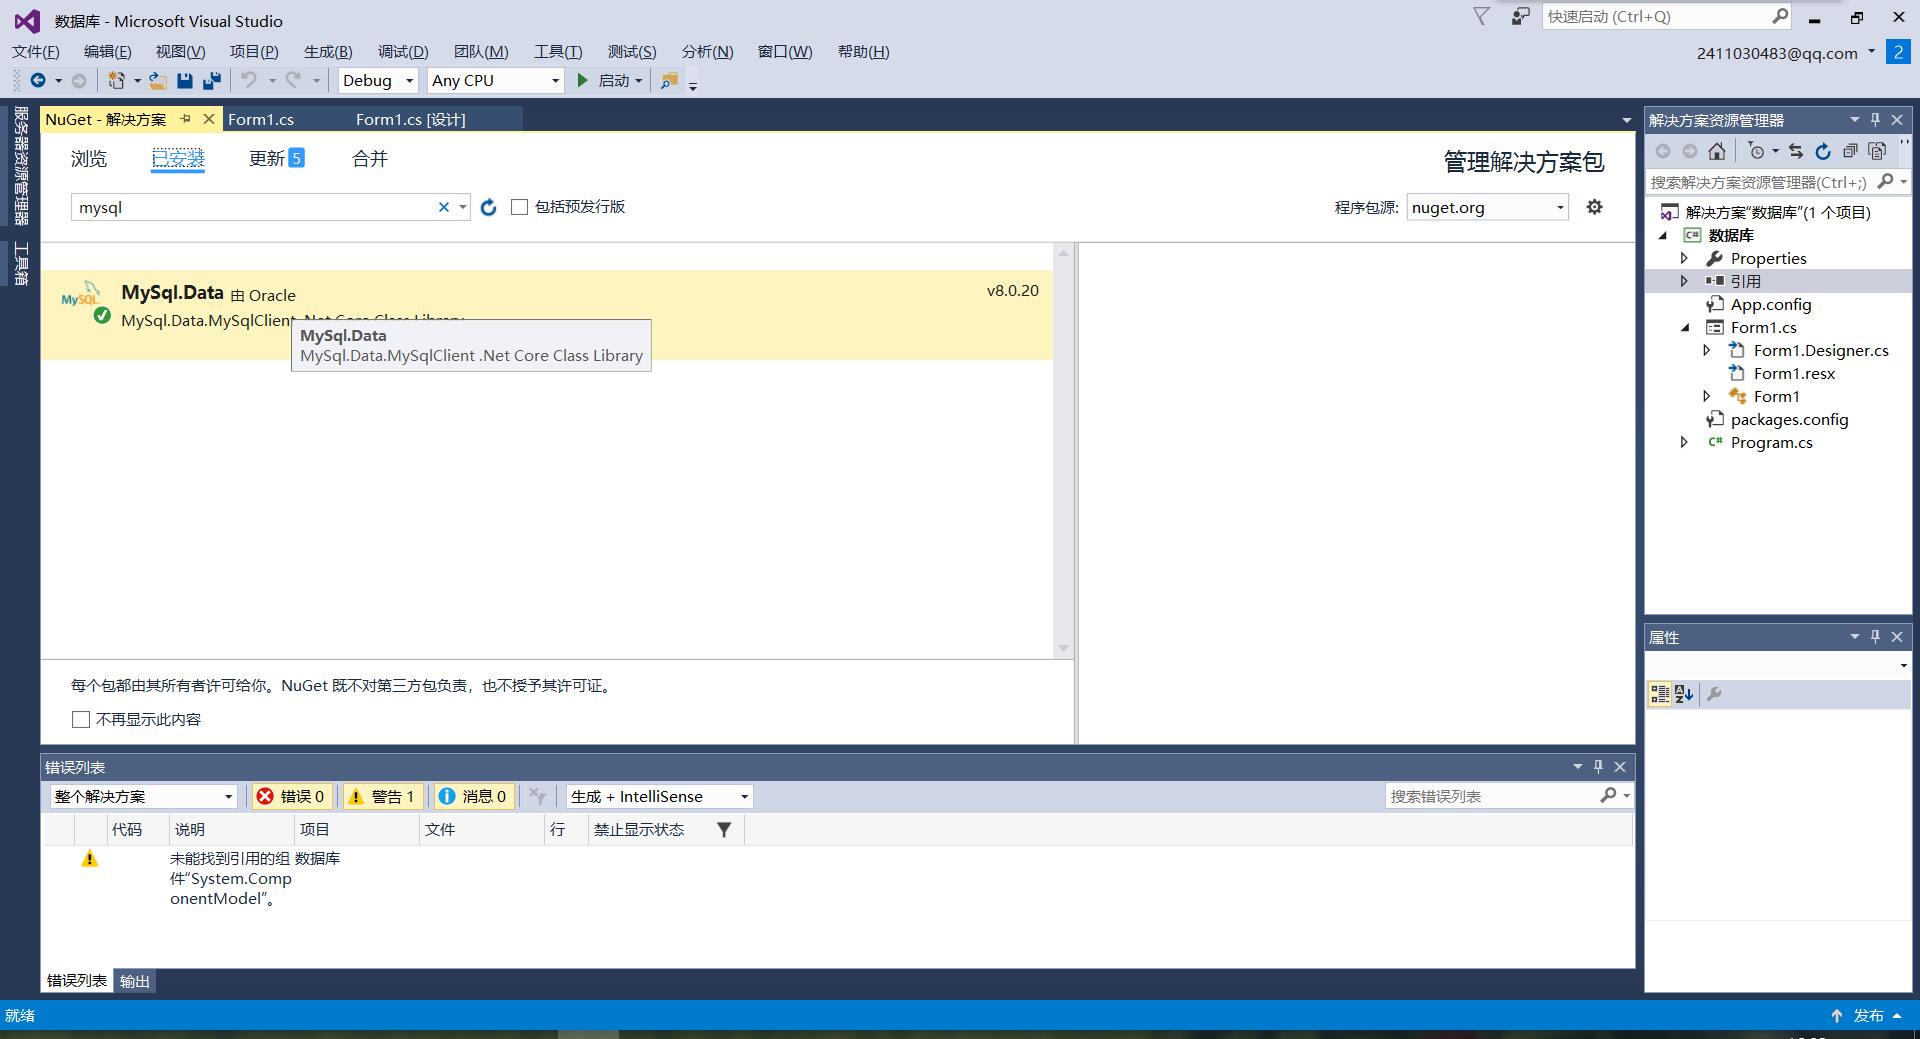Open the 工具箱 Toolbox side tab
The width and height of the screenshot is (1920, 1039).
coord(20,264)
